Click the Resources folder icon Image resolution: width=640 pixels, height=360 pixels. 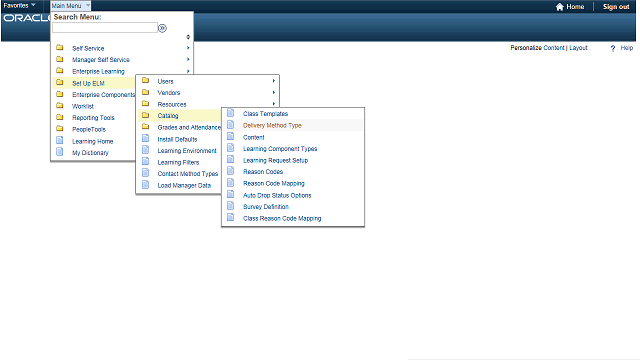pyautogui.click(x=145, y=104)
